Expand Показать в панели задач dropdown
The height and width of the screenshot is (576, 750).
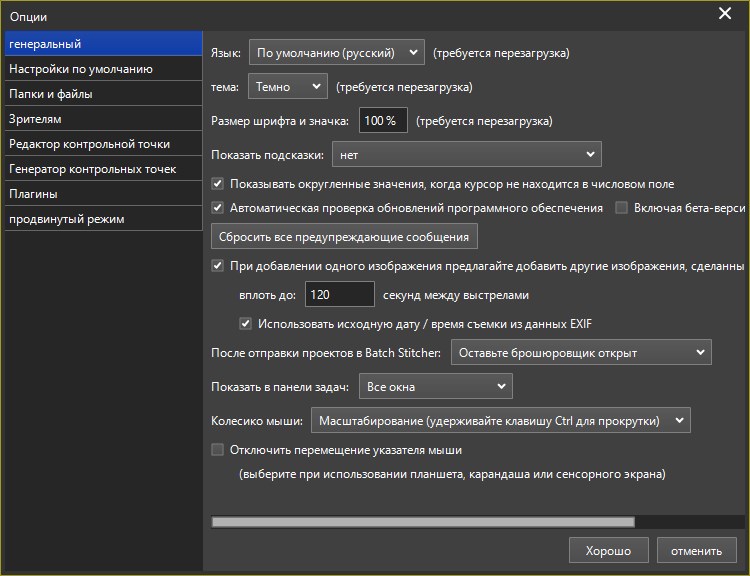(x=436, y=386)
